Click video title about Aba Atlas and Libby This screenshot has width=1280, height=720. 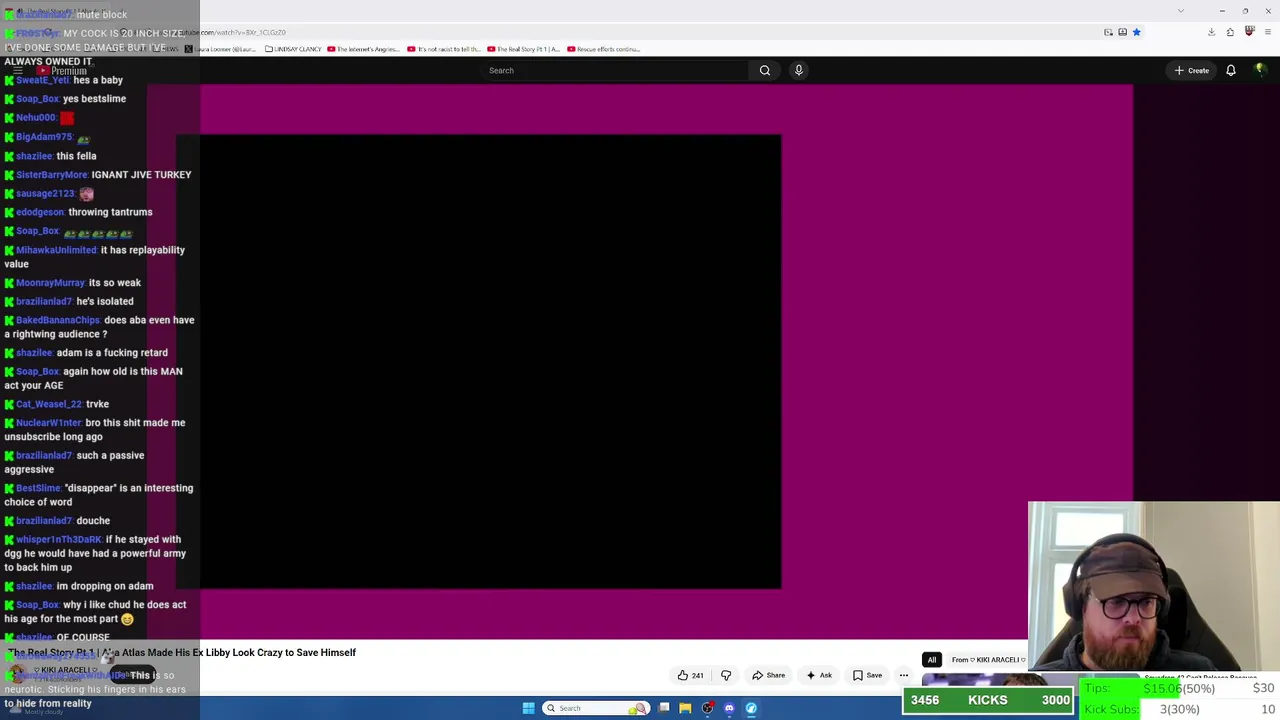point(182,652)
